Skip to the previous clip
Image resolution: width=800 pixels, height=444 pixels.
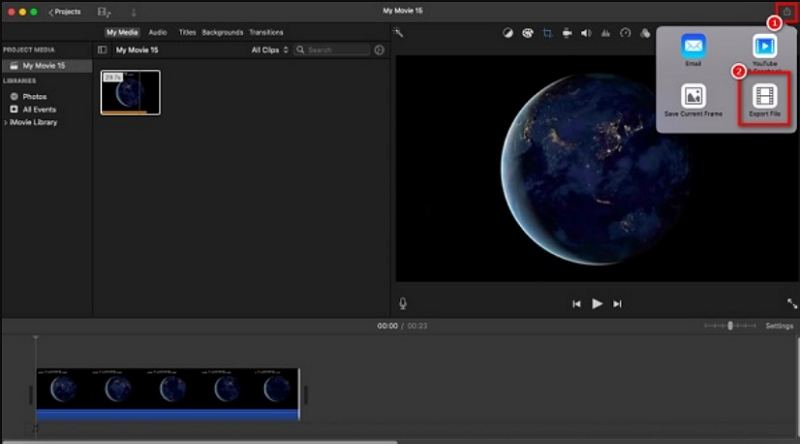pyautogui.click(x=577, y=304)
